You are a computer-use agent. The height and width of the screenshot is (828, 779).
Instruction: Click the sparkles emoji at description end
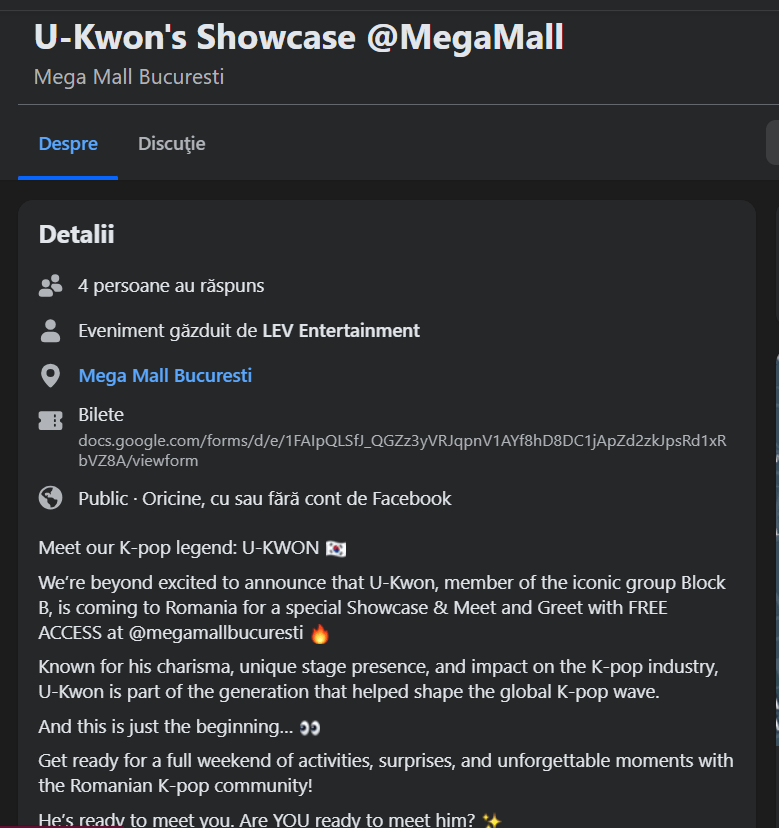[491, 821]
